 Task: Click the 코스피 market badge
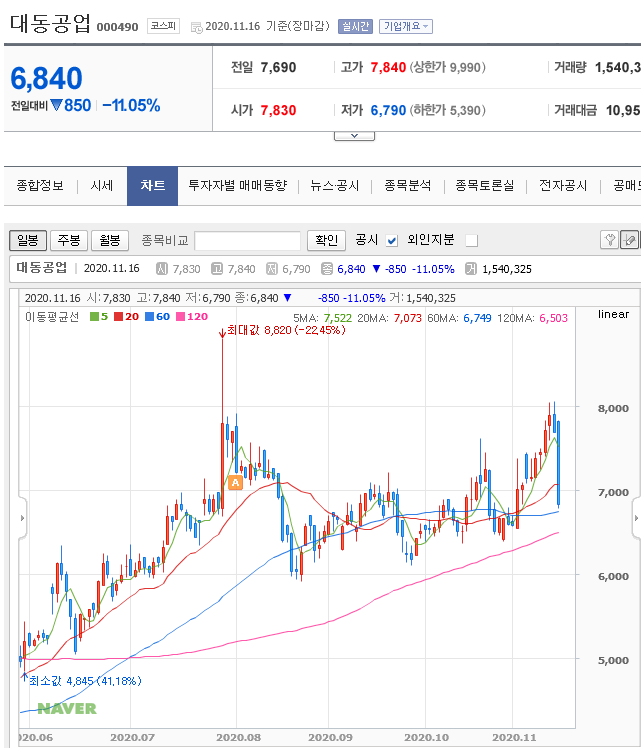point(162,26)
